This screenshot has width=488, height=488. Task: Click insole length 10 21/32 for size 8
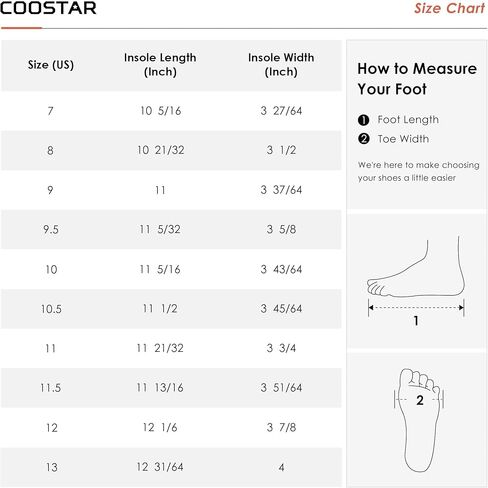(x=160, y=150)
